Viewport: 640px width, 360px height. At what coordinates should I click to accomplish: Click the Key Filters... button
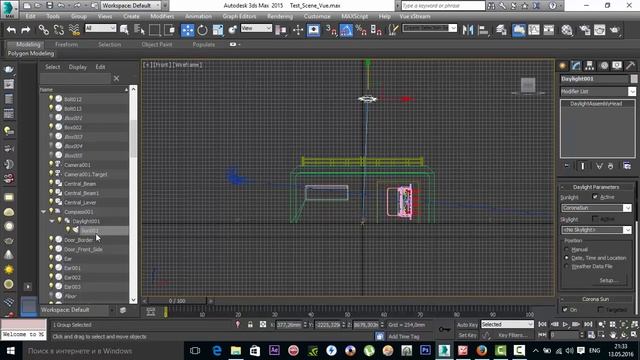coord(513,335)
